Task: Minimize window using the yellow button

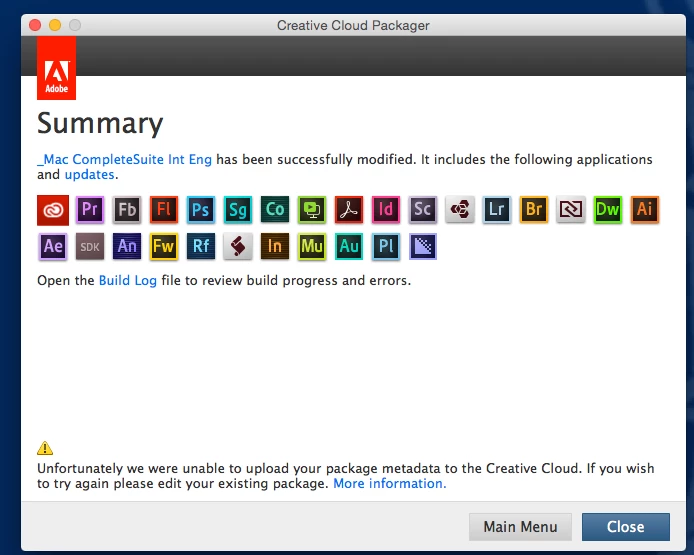Action: point(55,25)
